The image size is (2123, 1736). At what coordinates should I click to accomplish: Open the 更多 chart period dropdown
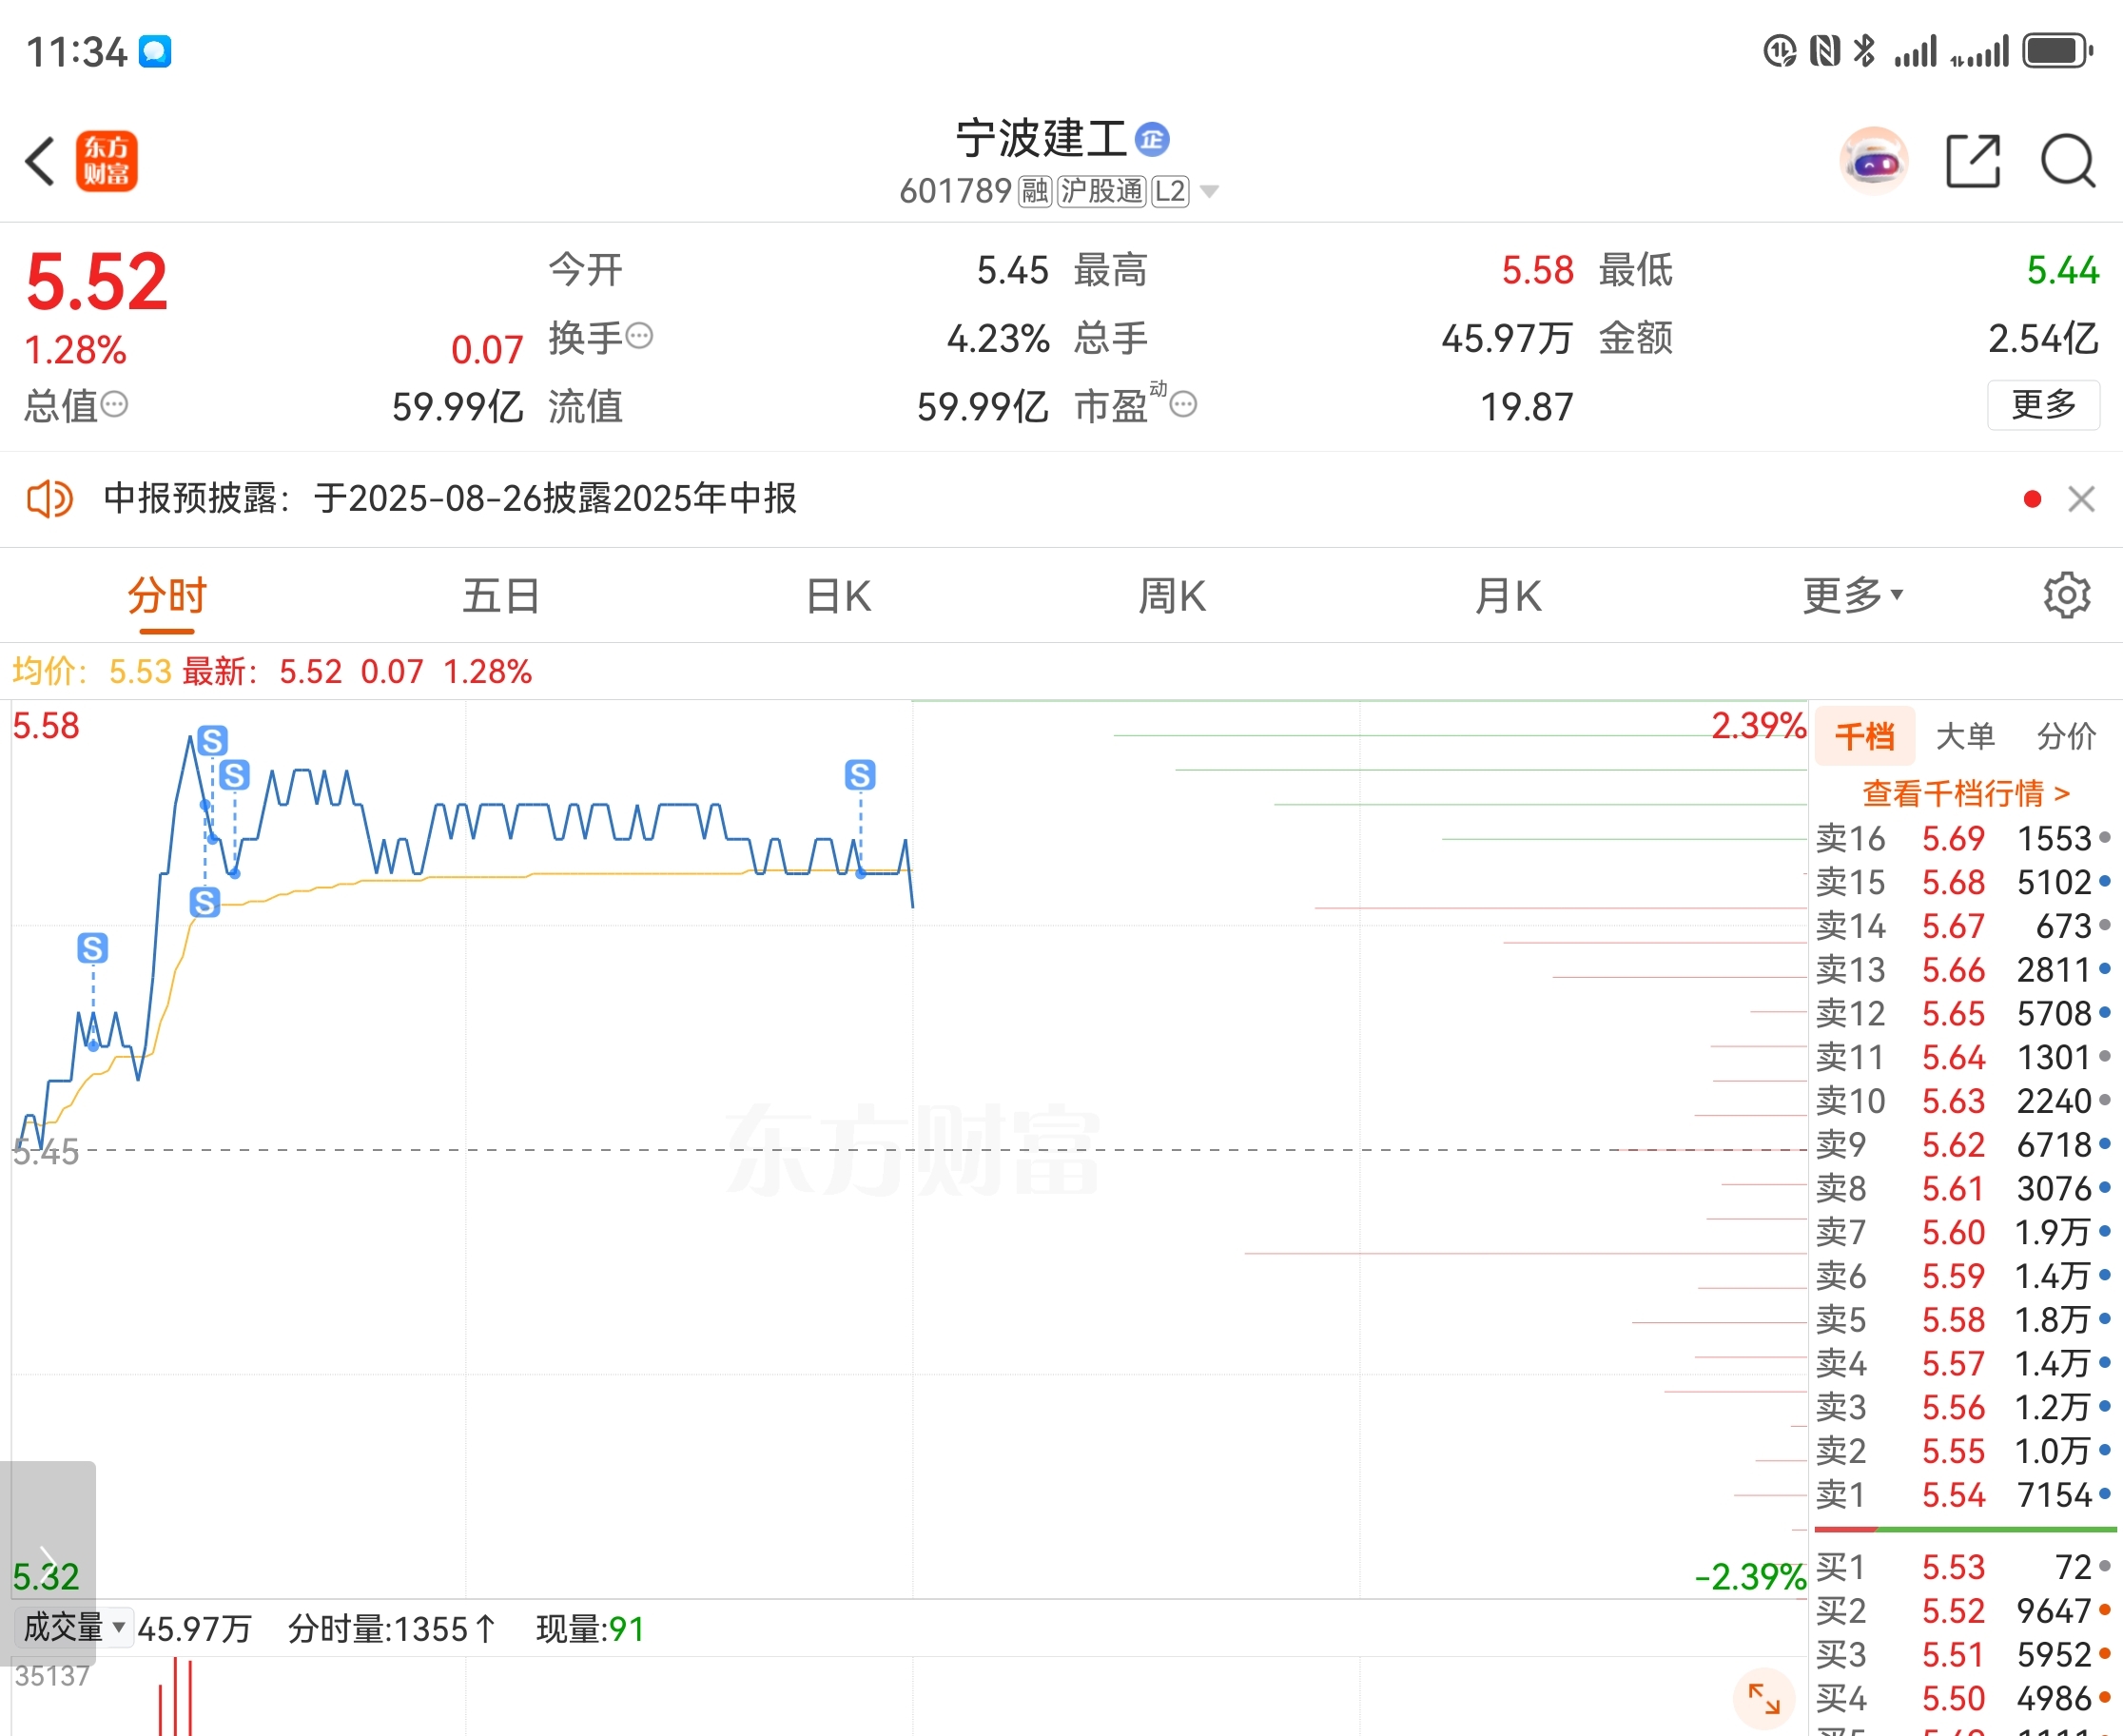[1852, 596]
